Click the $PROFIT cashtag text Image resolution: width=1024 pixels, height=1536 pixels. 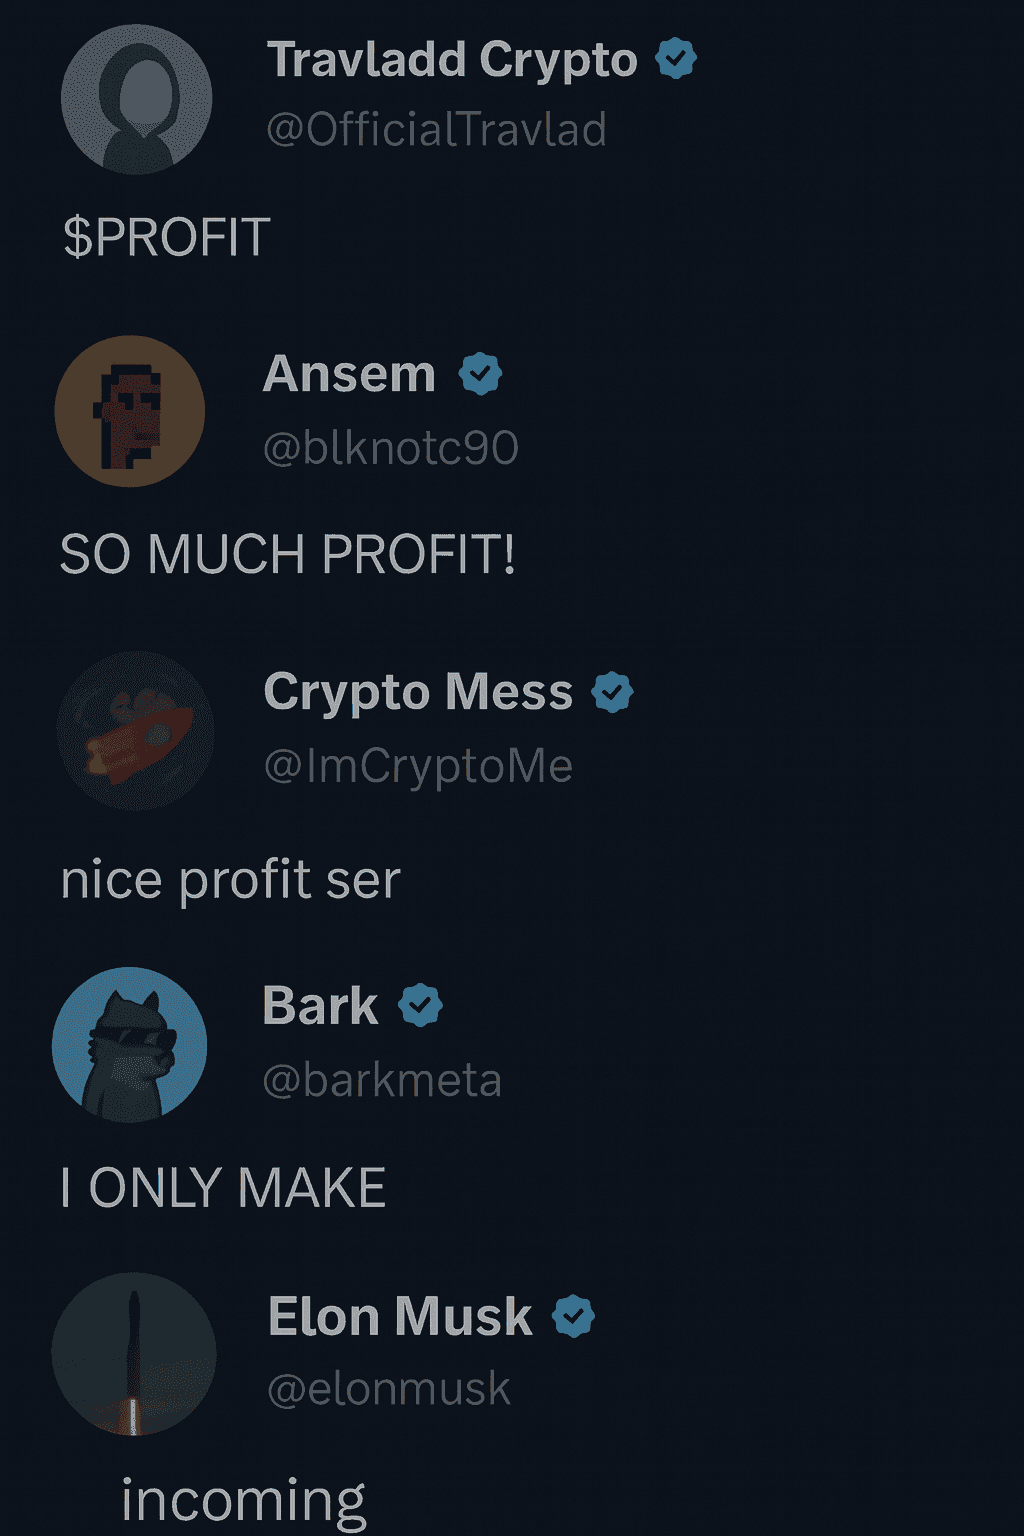(166, 237)
